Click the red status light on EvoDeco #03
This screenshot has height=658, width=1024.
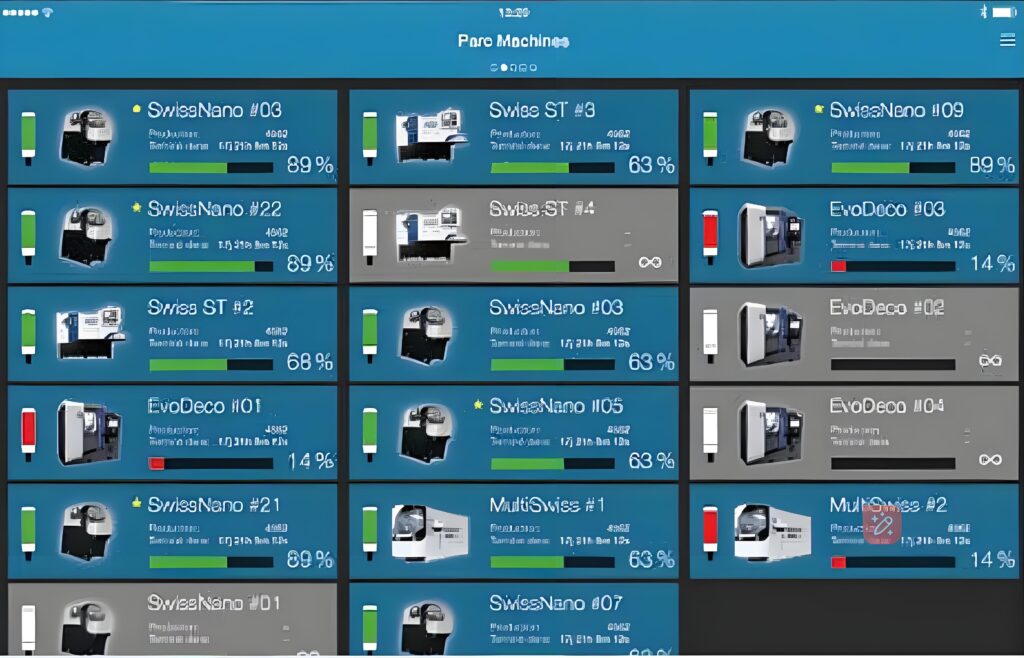point(711,235)
